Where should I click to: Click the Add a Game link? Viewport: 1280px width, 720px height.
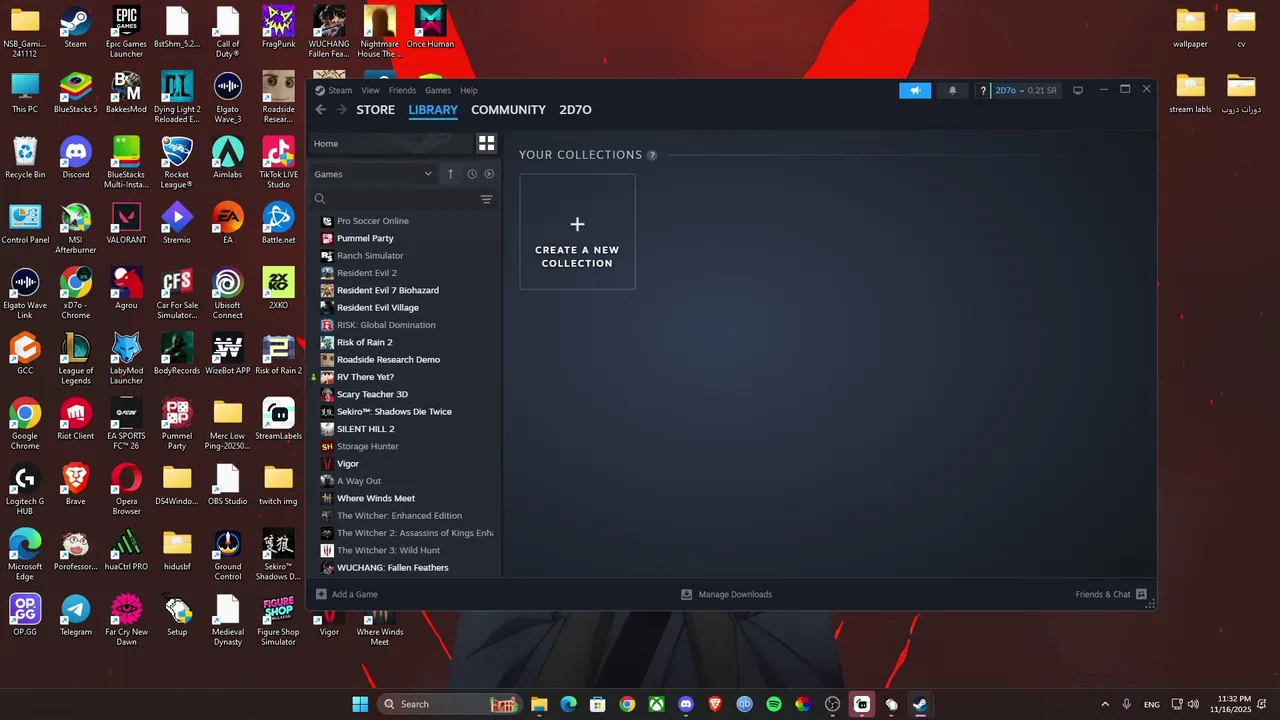pos(354,594)
